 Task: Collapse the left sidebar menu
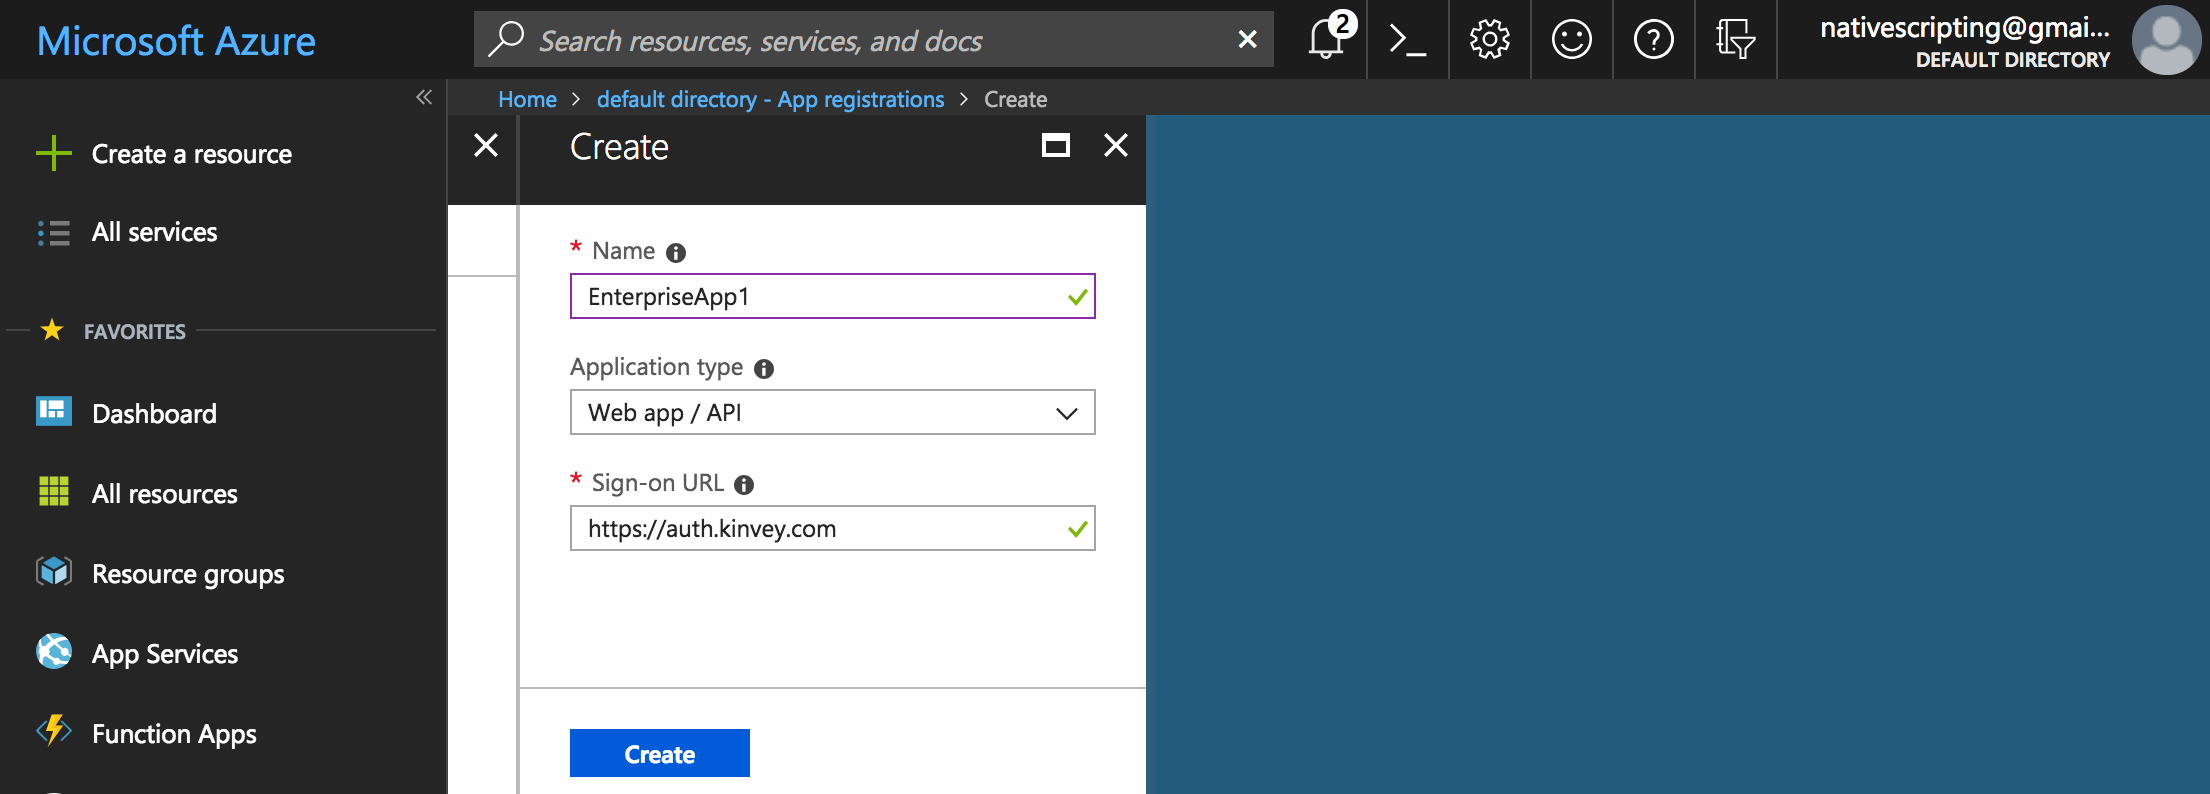(424, 97)
